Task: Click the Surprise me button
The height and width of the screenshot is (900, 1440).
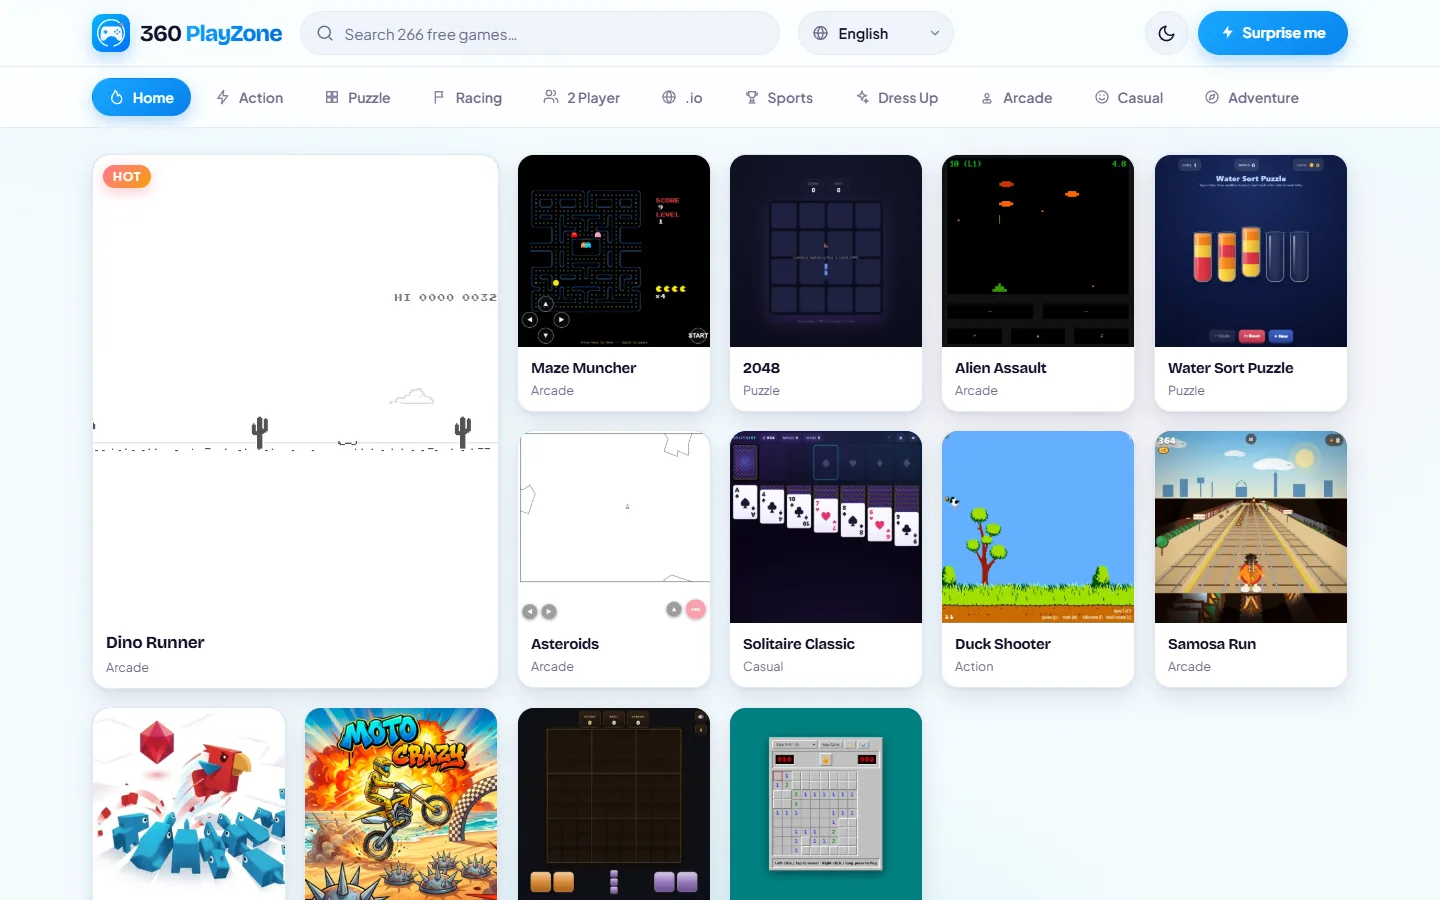Action: pyautogui.click(x=1273, y=33)
